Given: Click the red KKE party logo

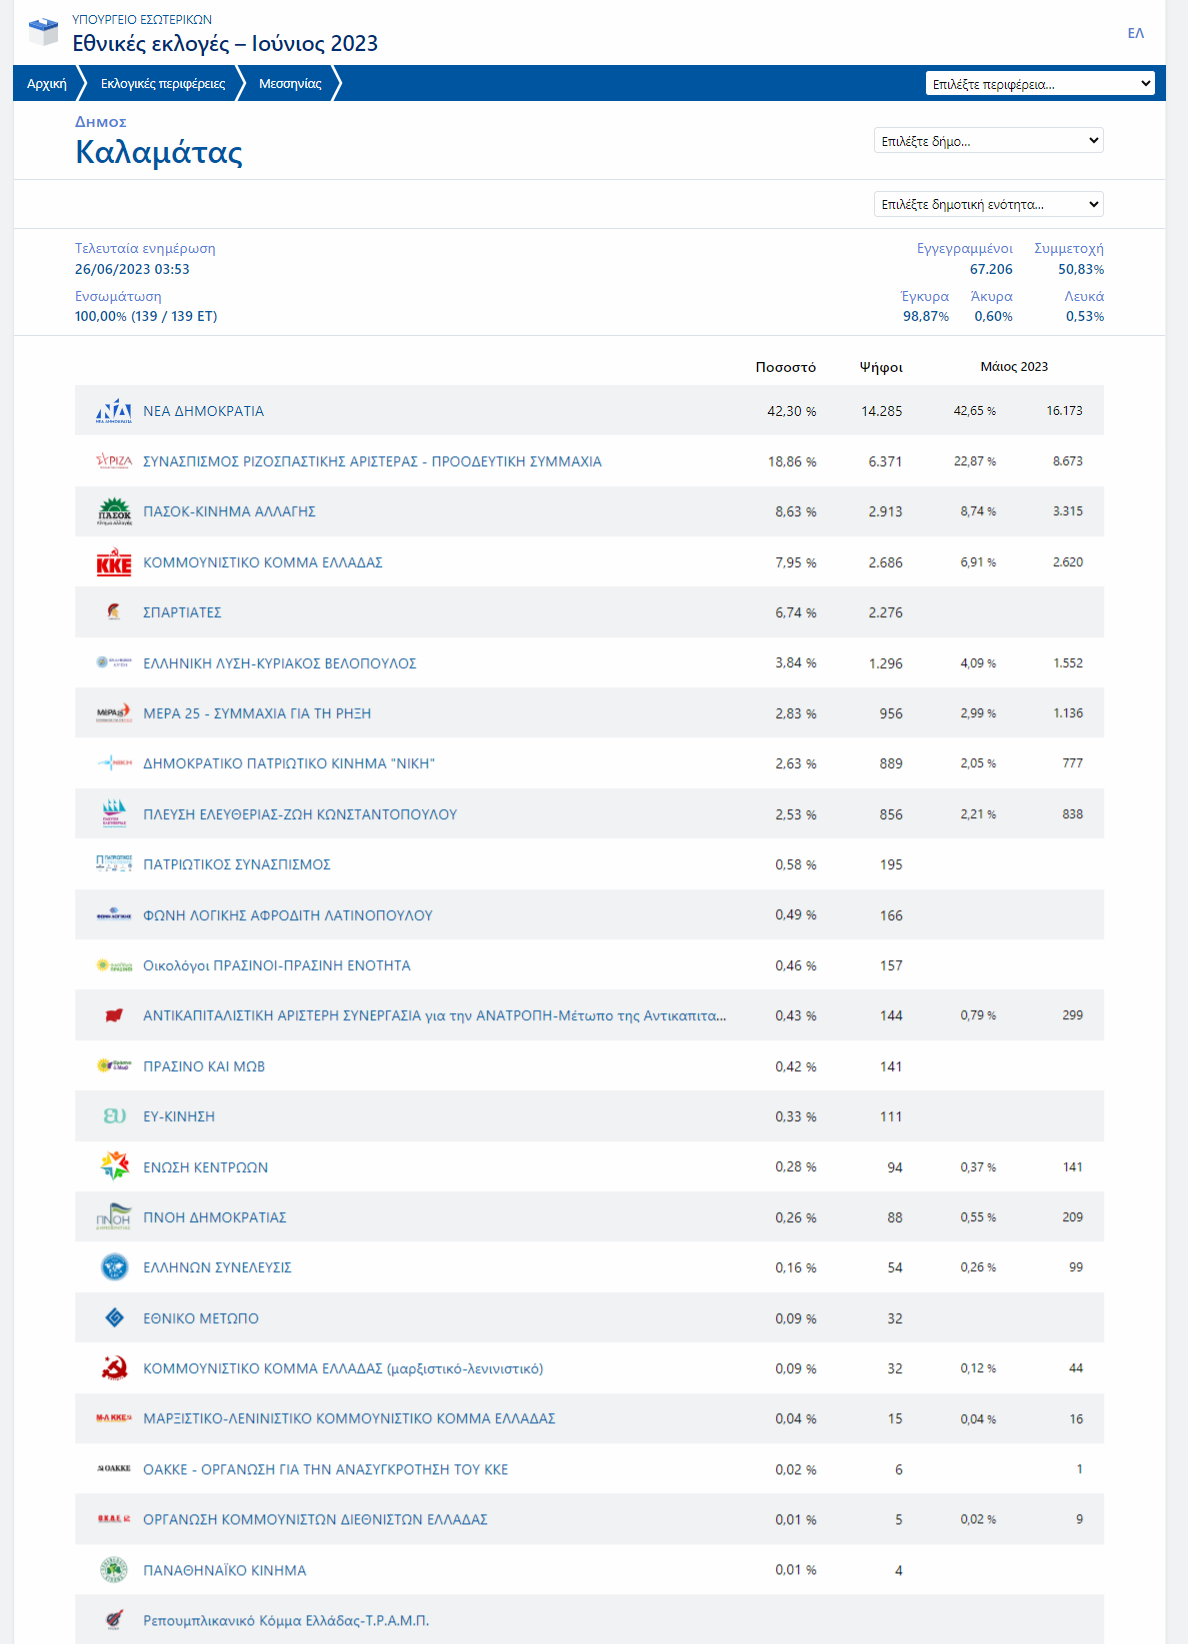Looking at the screenshot, I should click(x=114, y=562).
